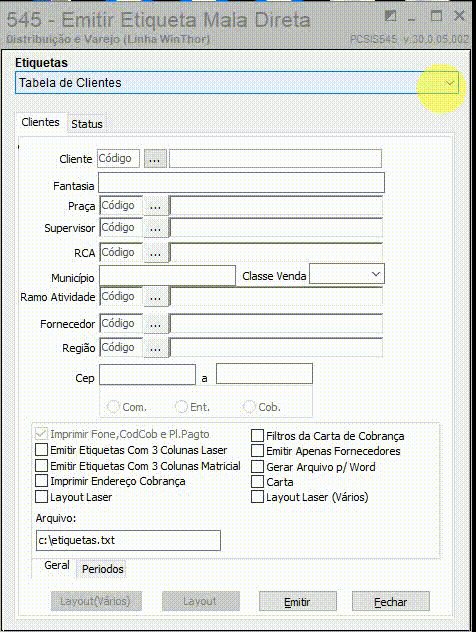The image size is (476, 632).
Task: Click the Fornecedor Código field
Action: [121, 323]
